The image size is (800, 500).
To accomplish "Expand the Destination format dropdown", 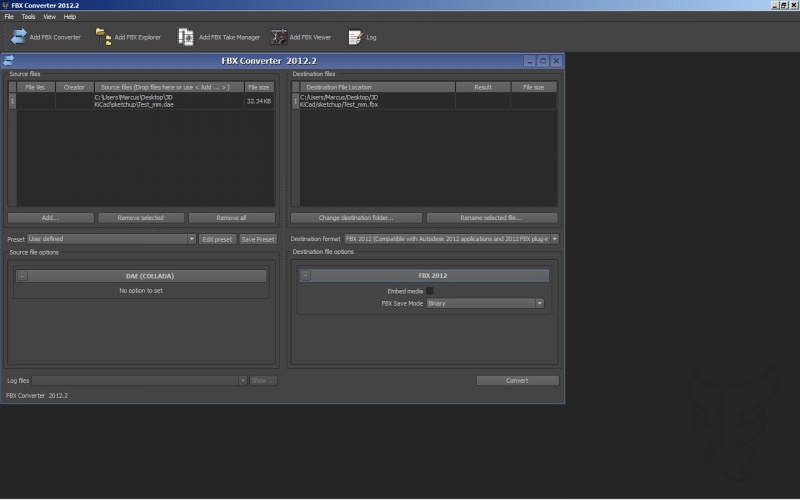I will tap(451, 239).
